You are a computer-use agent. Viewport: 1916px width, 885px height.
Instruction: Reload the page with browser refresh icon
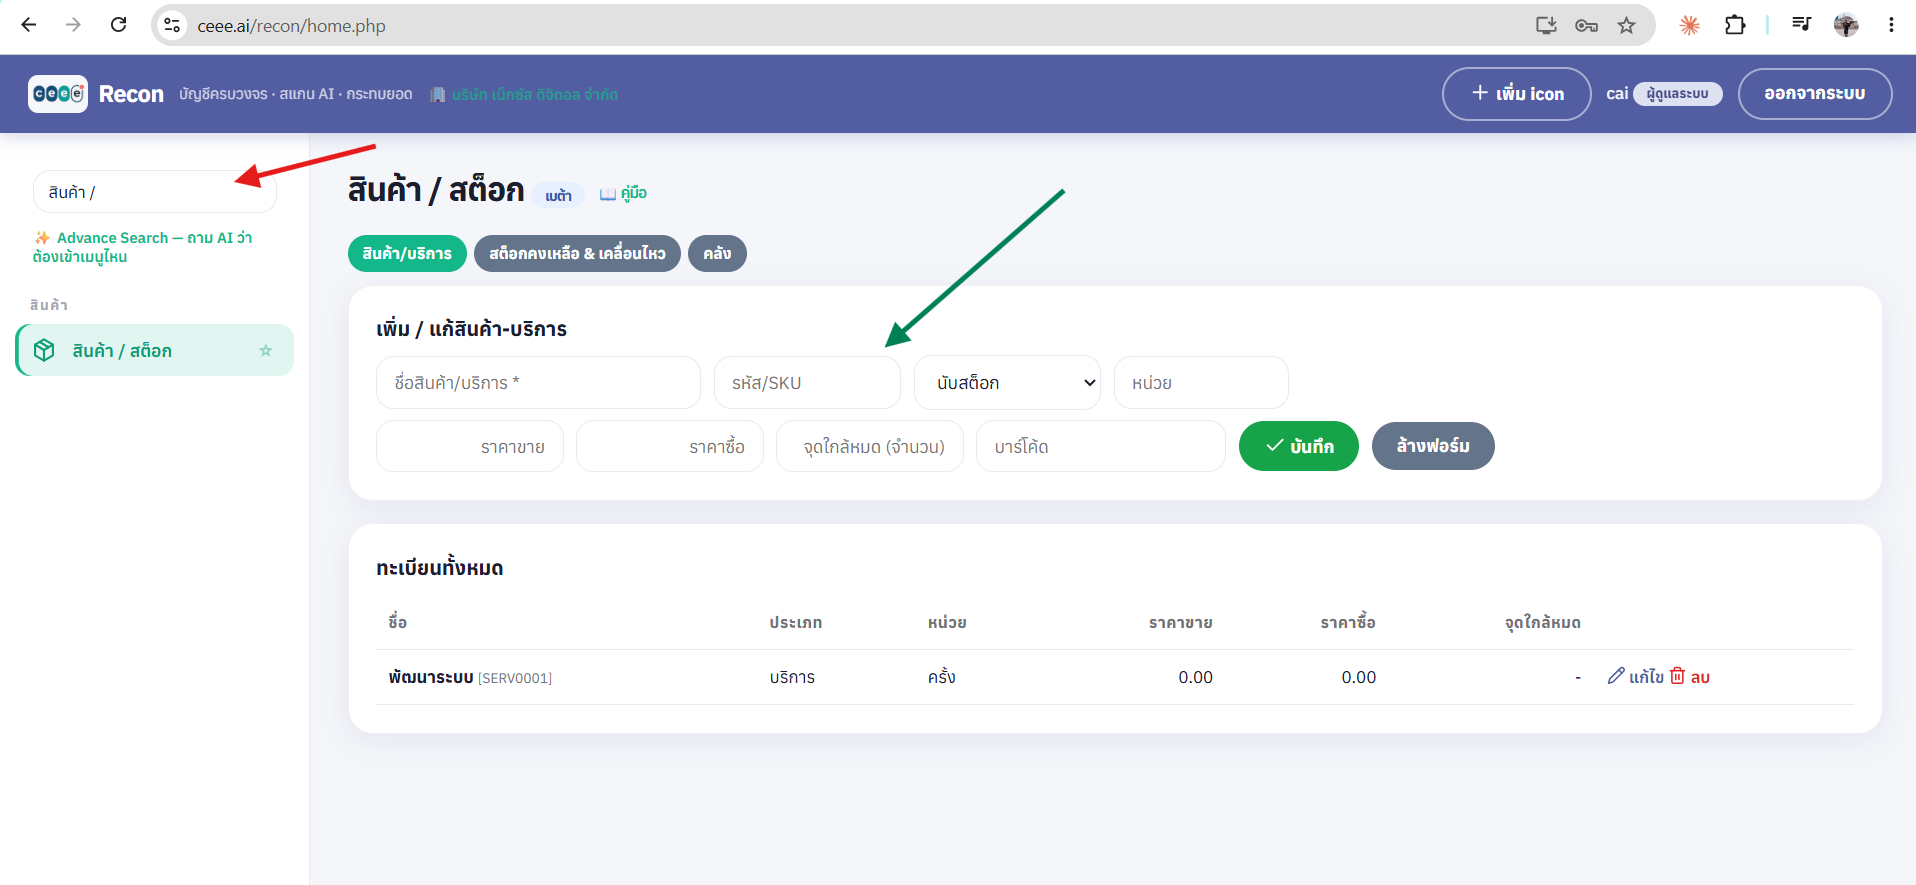[x=118, y=25]
